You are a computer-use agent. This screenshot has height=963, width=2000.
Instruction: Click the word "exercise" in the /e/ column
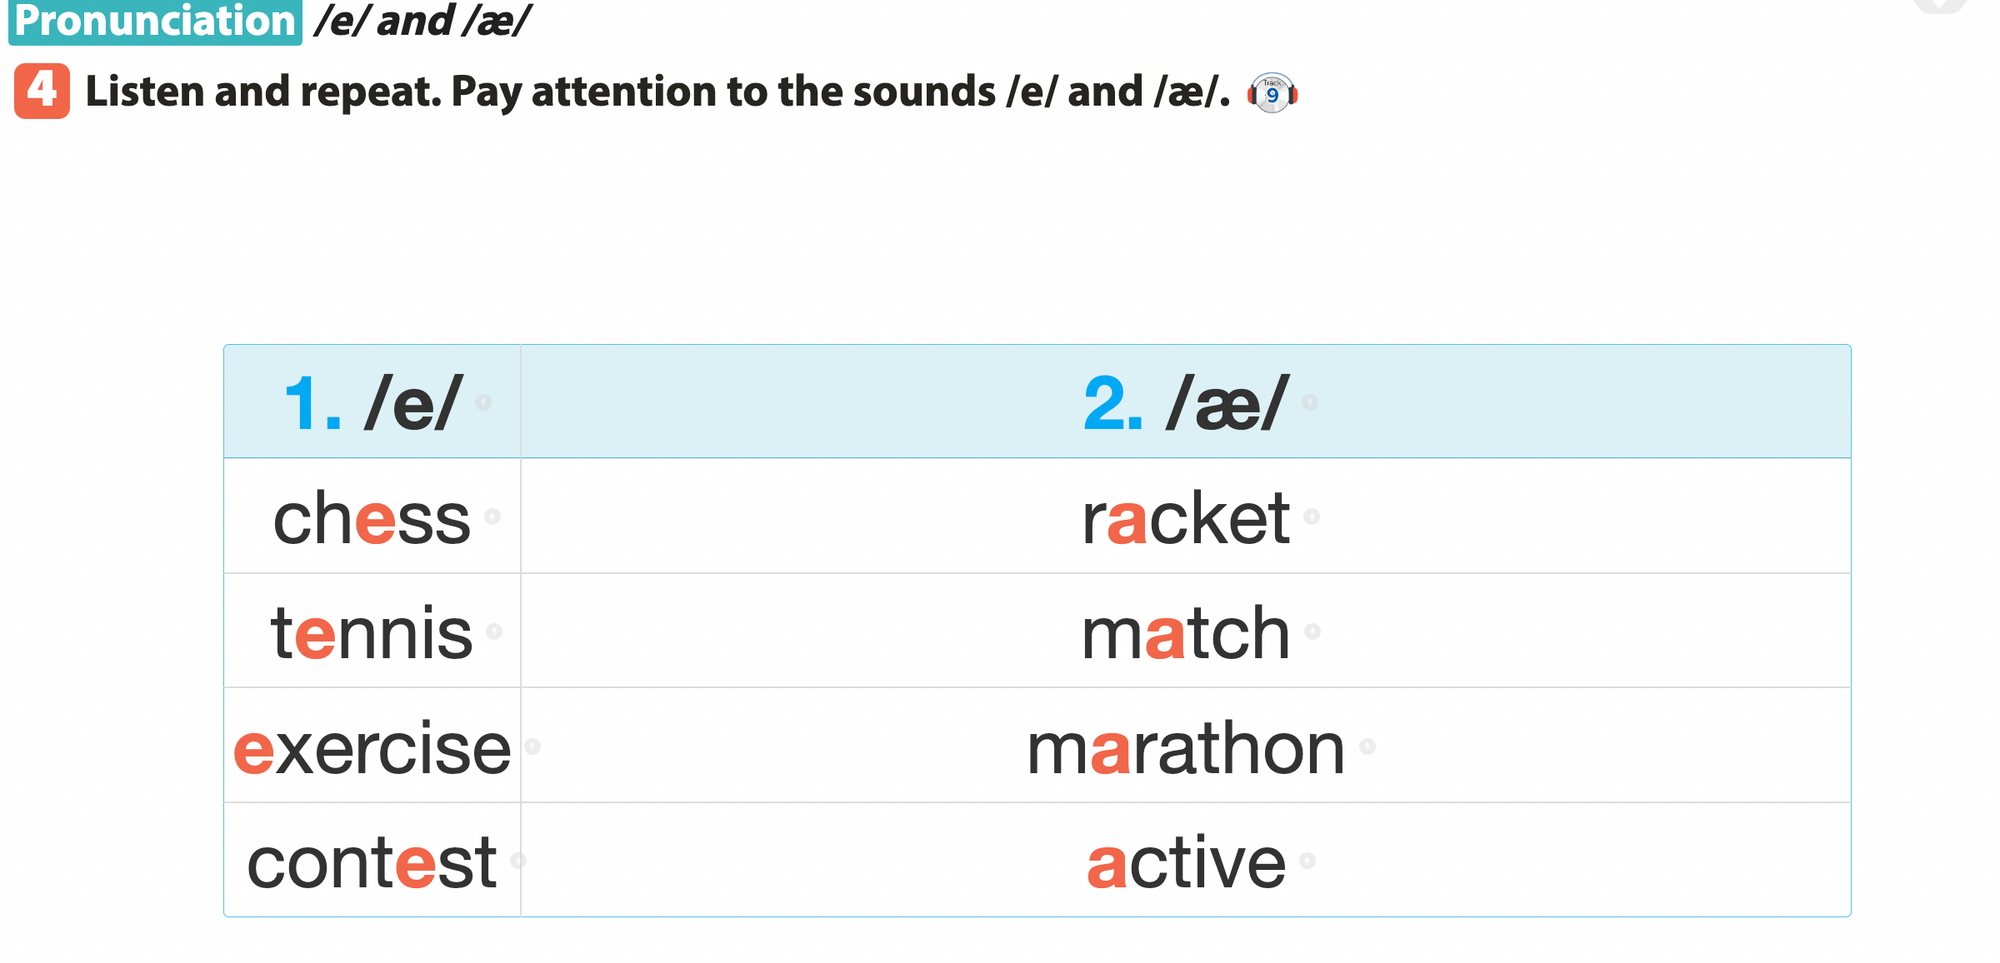pos(372,748)
